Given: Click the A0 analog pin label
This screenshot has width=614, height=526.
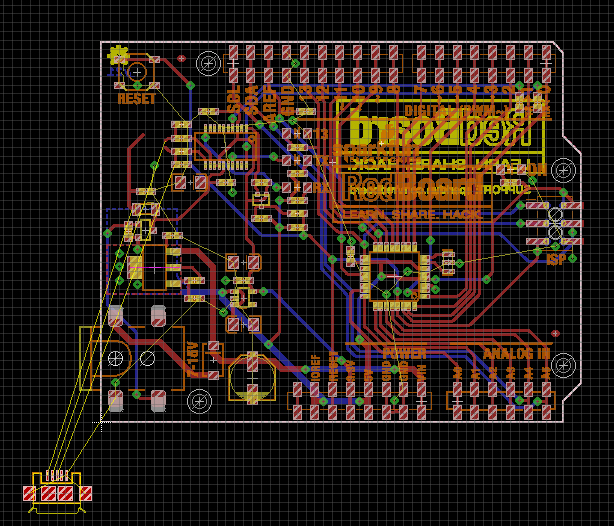Looking at the screenshot, I should [x=457, y=373].
